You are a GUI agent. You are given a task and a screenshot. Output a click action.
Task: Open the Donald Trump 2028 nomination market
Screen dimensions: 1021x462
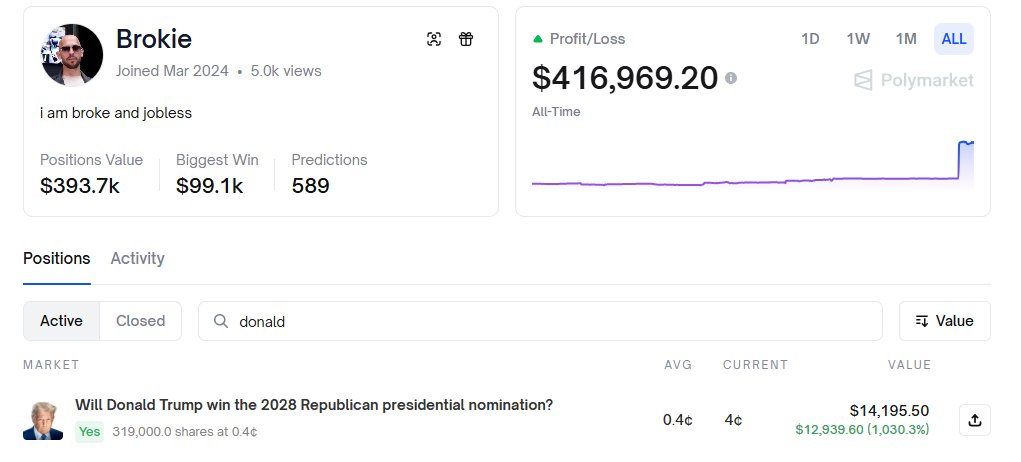314,405
